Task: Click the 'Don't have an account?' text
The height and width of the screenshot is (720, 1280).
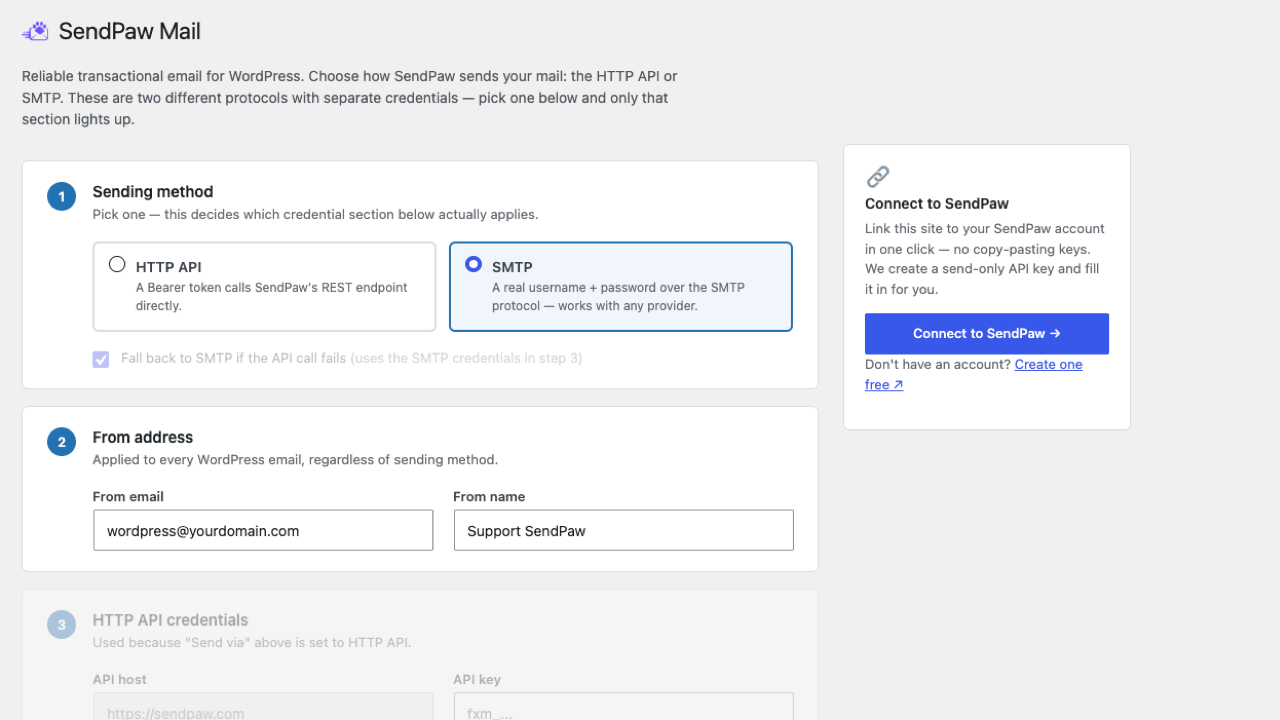Action: coord(938,365)
